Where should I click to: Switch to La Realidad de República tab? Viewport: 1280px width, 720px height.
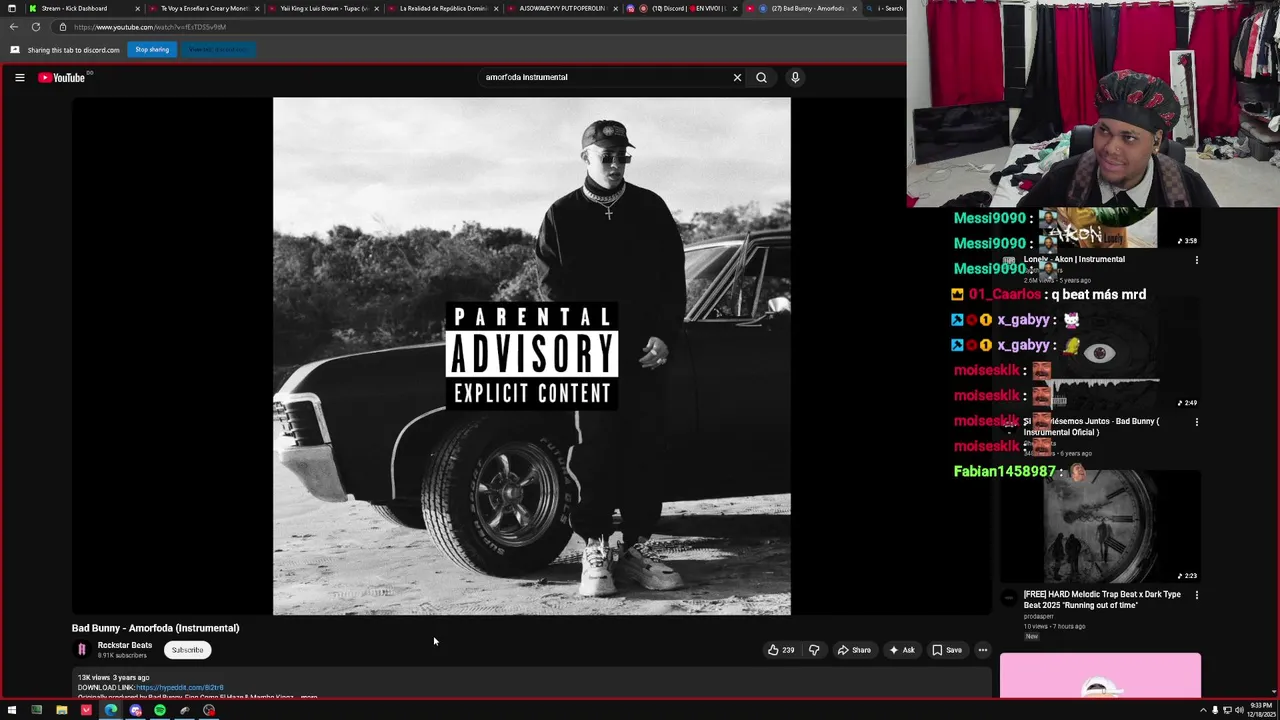(443, 8)
